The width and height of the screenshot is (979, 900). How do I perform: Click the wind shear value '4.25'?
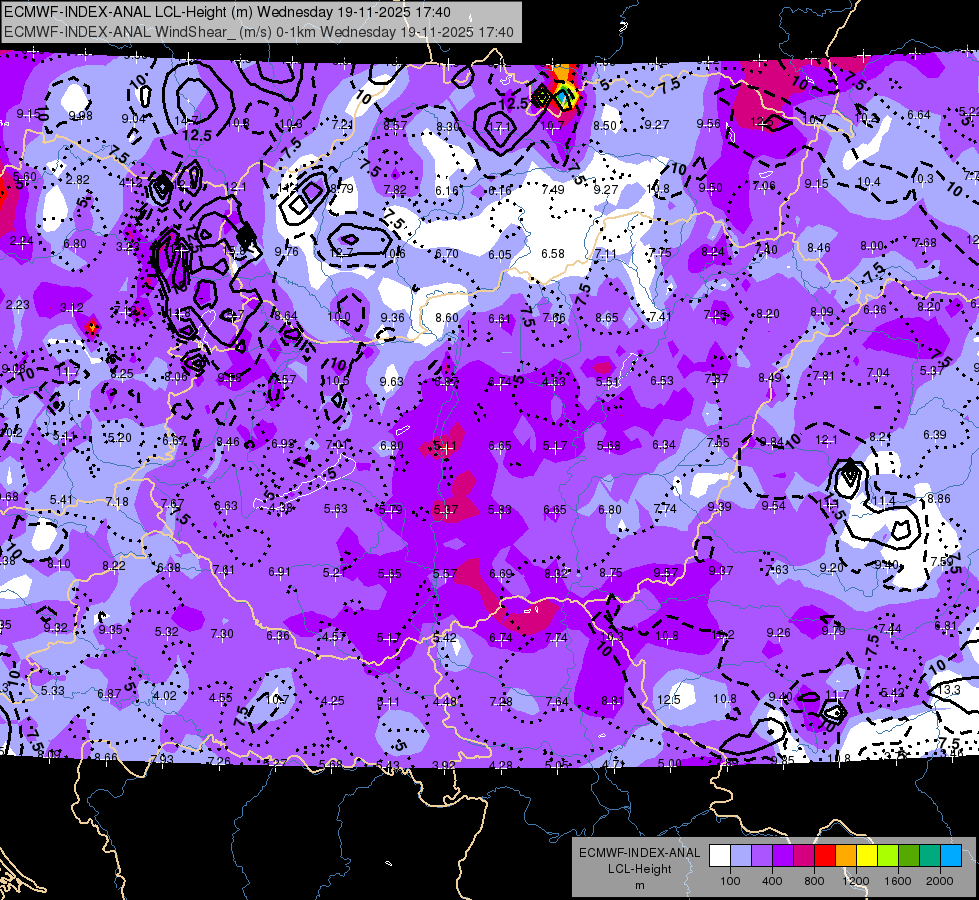click(332, 701)
